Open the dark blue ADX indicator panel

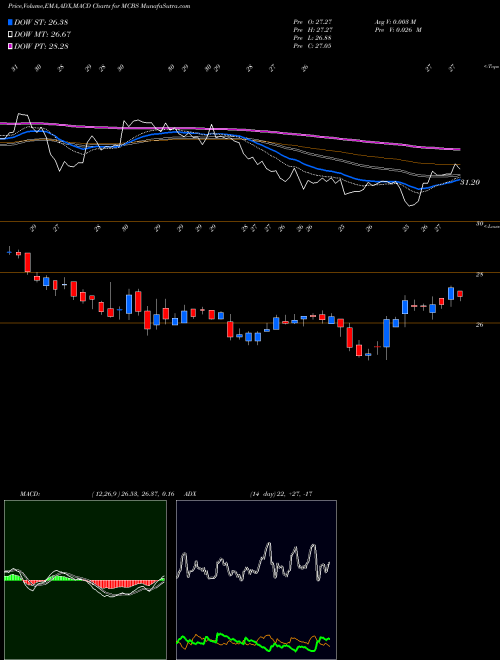coord(256,580)
